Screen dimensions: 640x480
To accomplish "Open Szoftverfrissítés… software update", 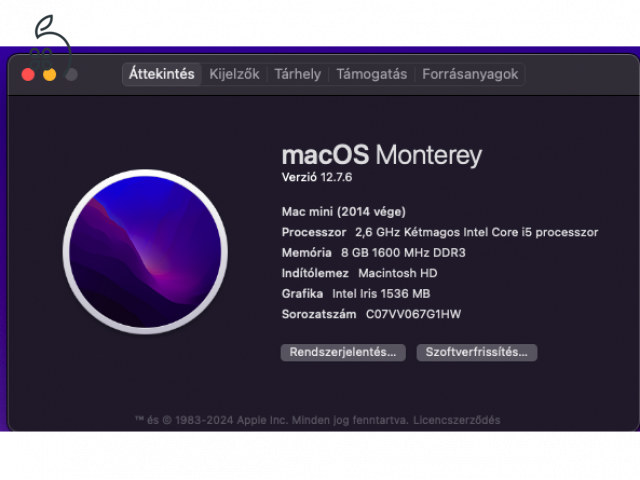I will (x=477, y=352).
